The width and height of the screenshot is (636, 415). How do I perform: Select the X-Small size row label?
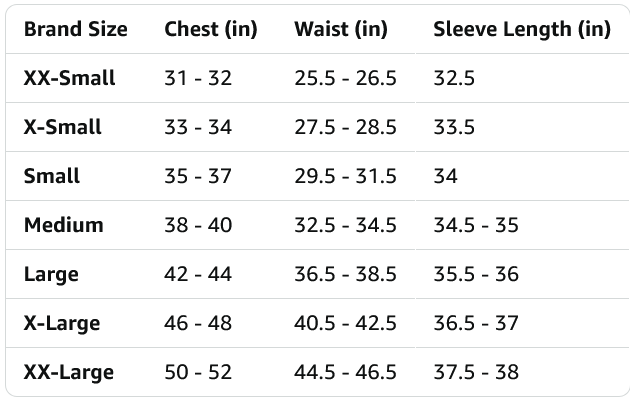pos(62,127)
